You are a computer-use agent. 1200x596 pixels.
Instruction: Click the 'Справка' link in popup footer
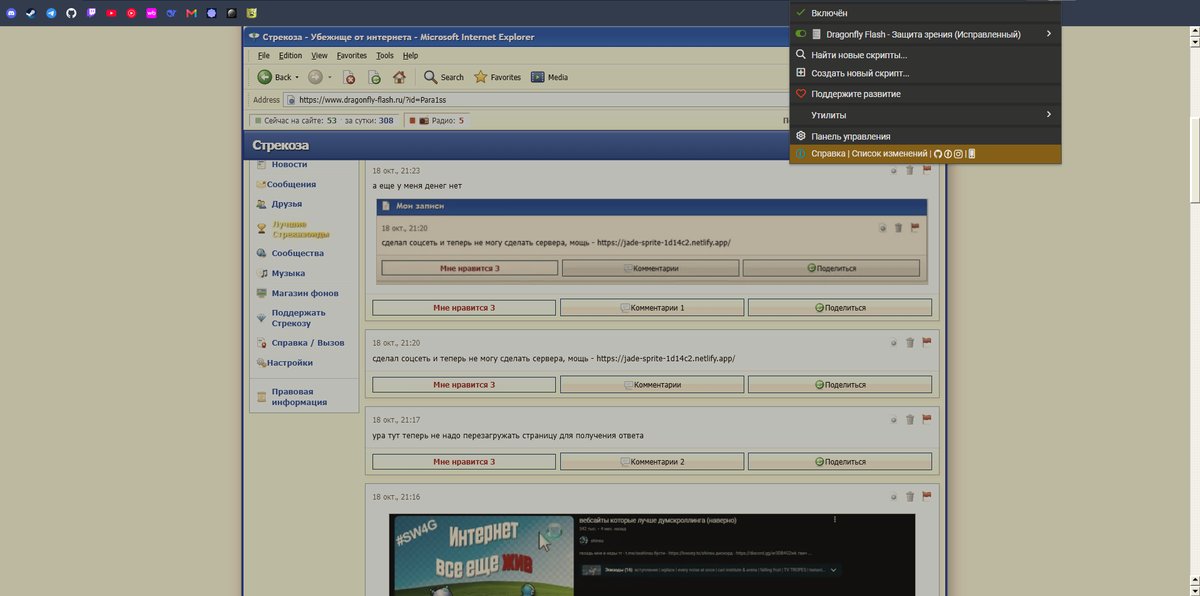pos(828,154)
